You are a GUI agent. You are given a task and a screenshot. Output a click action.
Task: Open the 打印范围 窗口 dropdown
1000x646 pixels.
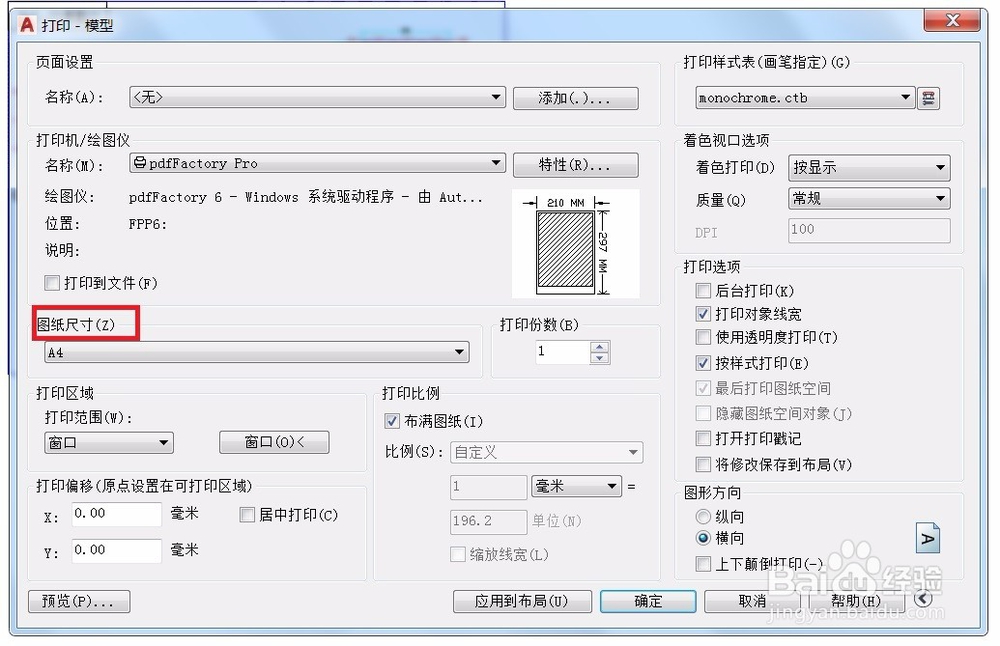pyautogui.click(x=109, y=443)
